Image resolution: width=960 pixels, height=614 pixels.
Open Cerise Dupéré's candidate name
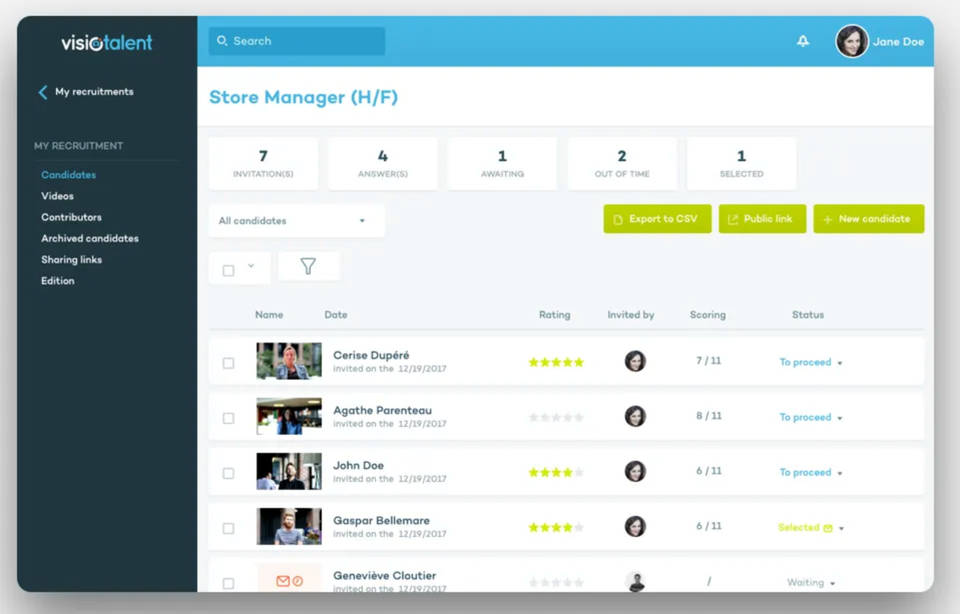click(371, 355)
